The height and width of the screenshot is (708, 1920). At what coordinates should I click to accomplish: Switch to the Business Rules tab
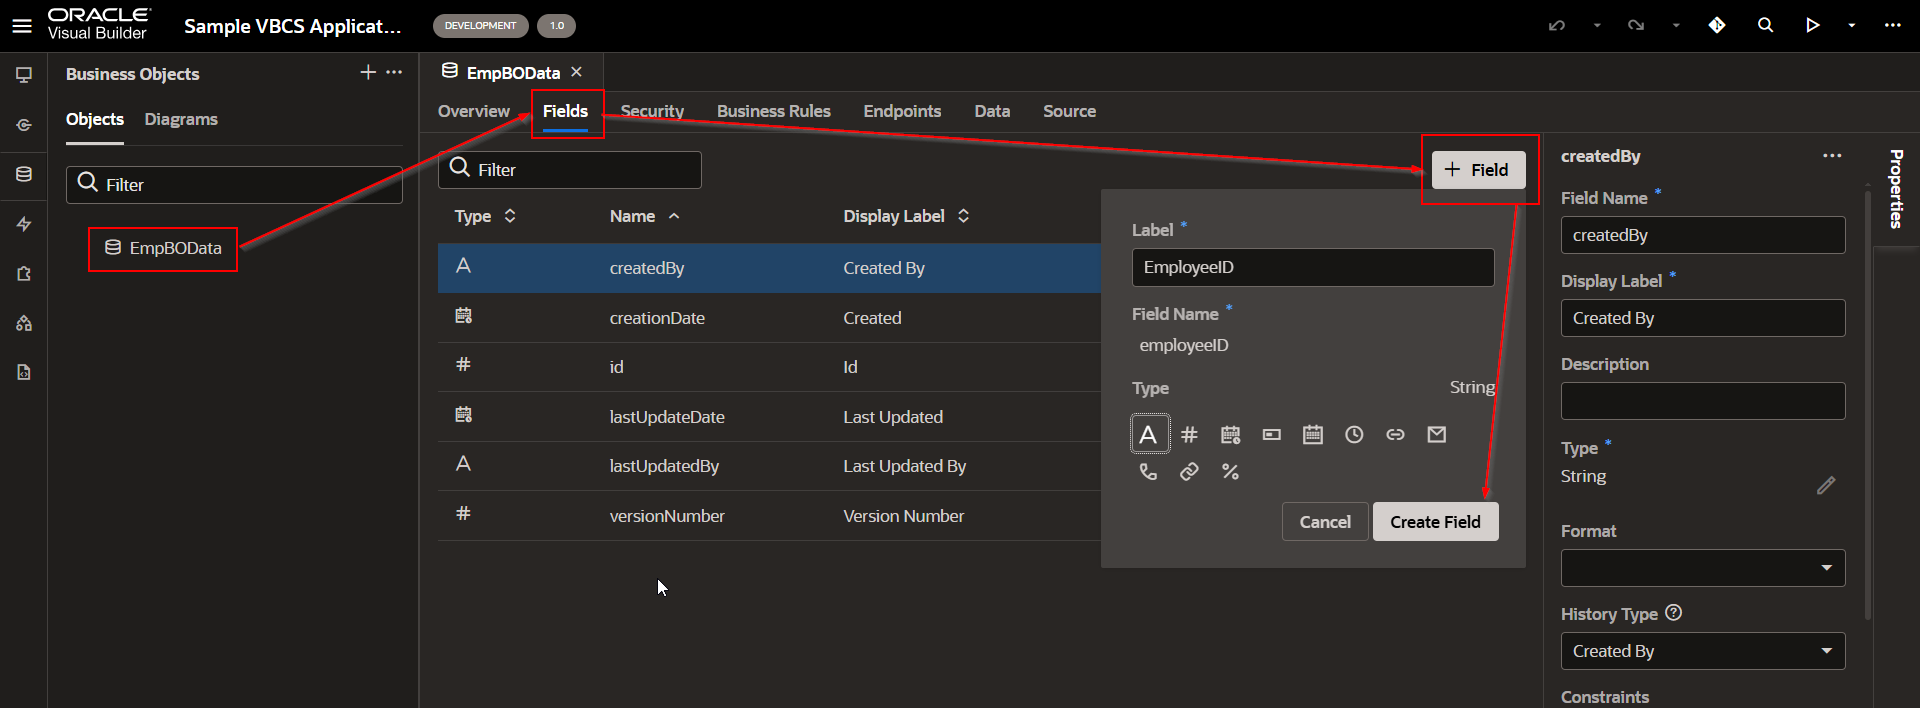click(x=774, y=111)
